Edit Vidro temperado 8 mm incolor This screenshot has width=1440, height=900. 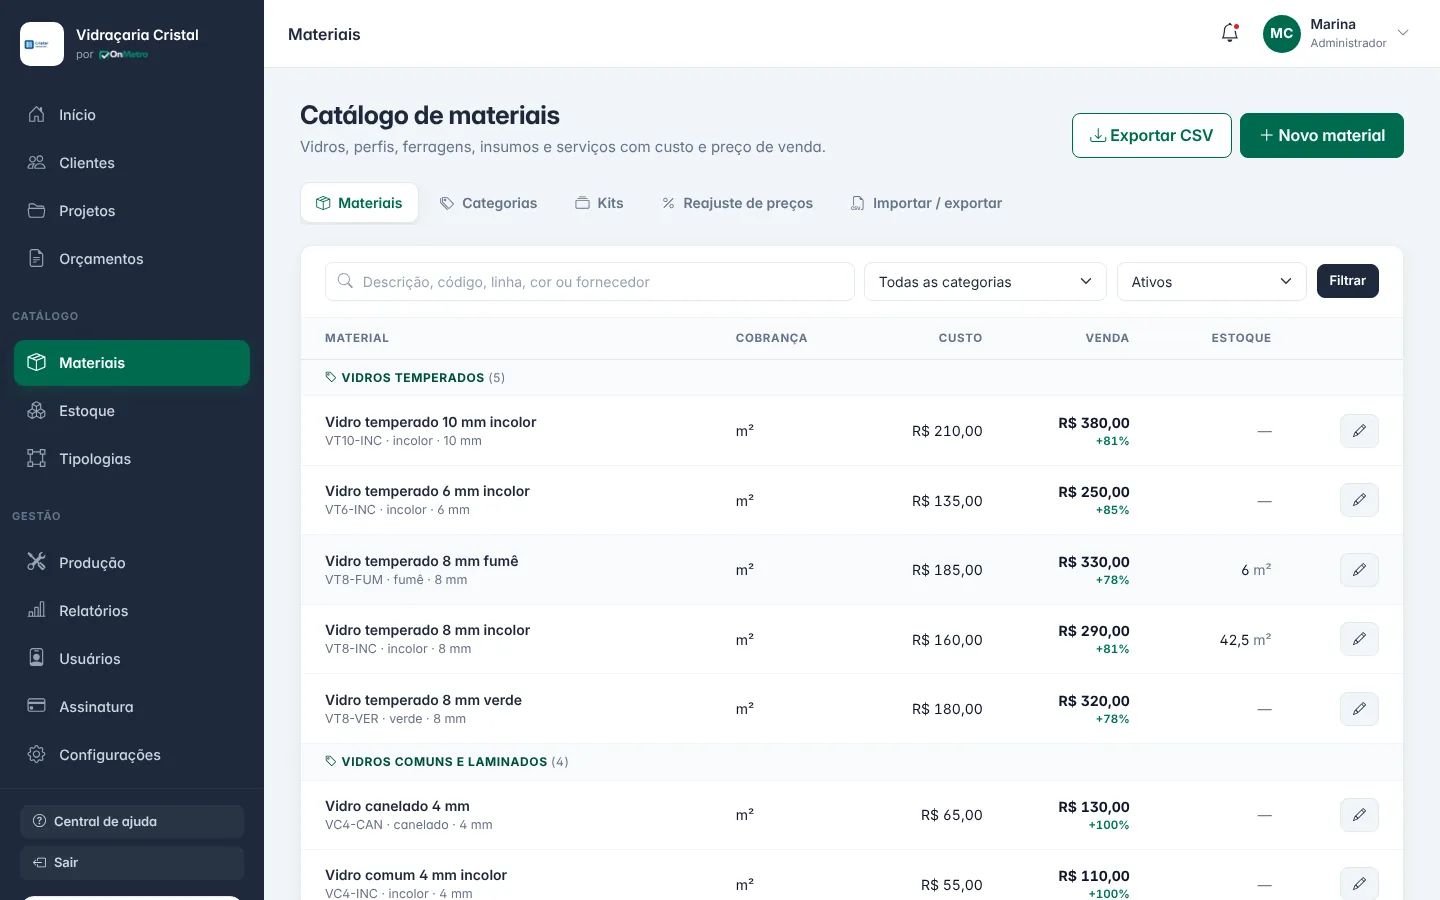pos(1359,639)
